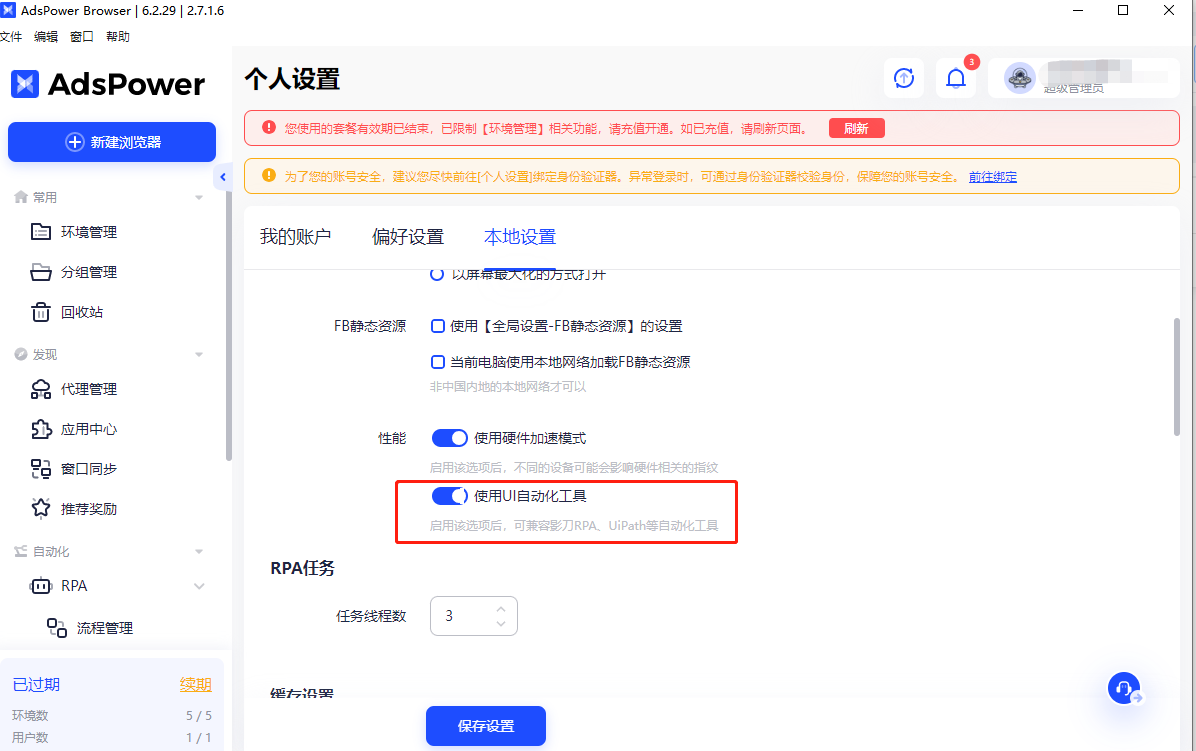Turn off 使用UI自动化工具 toggle

coord(450,495)
